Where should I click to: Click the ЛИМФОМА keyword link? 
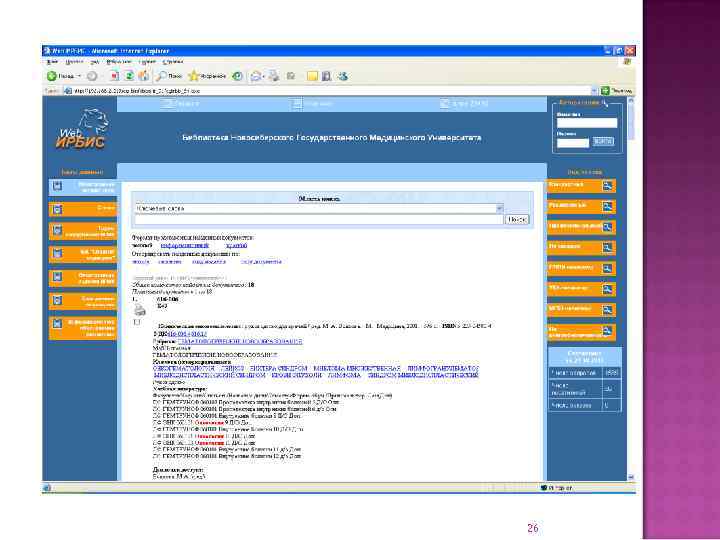tap(344, 375)
